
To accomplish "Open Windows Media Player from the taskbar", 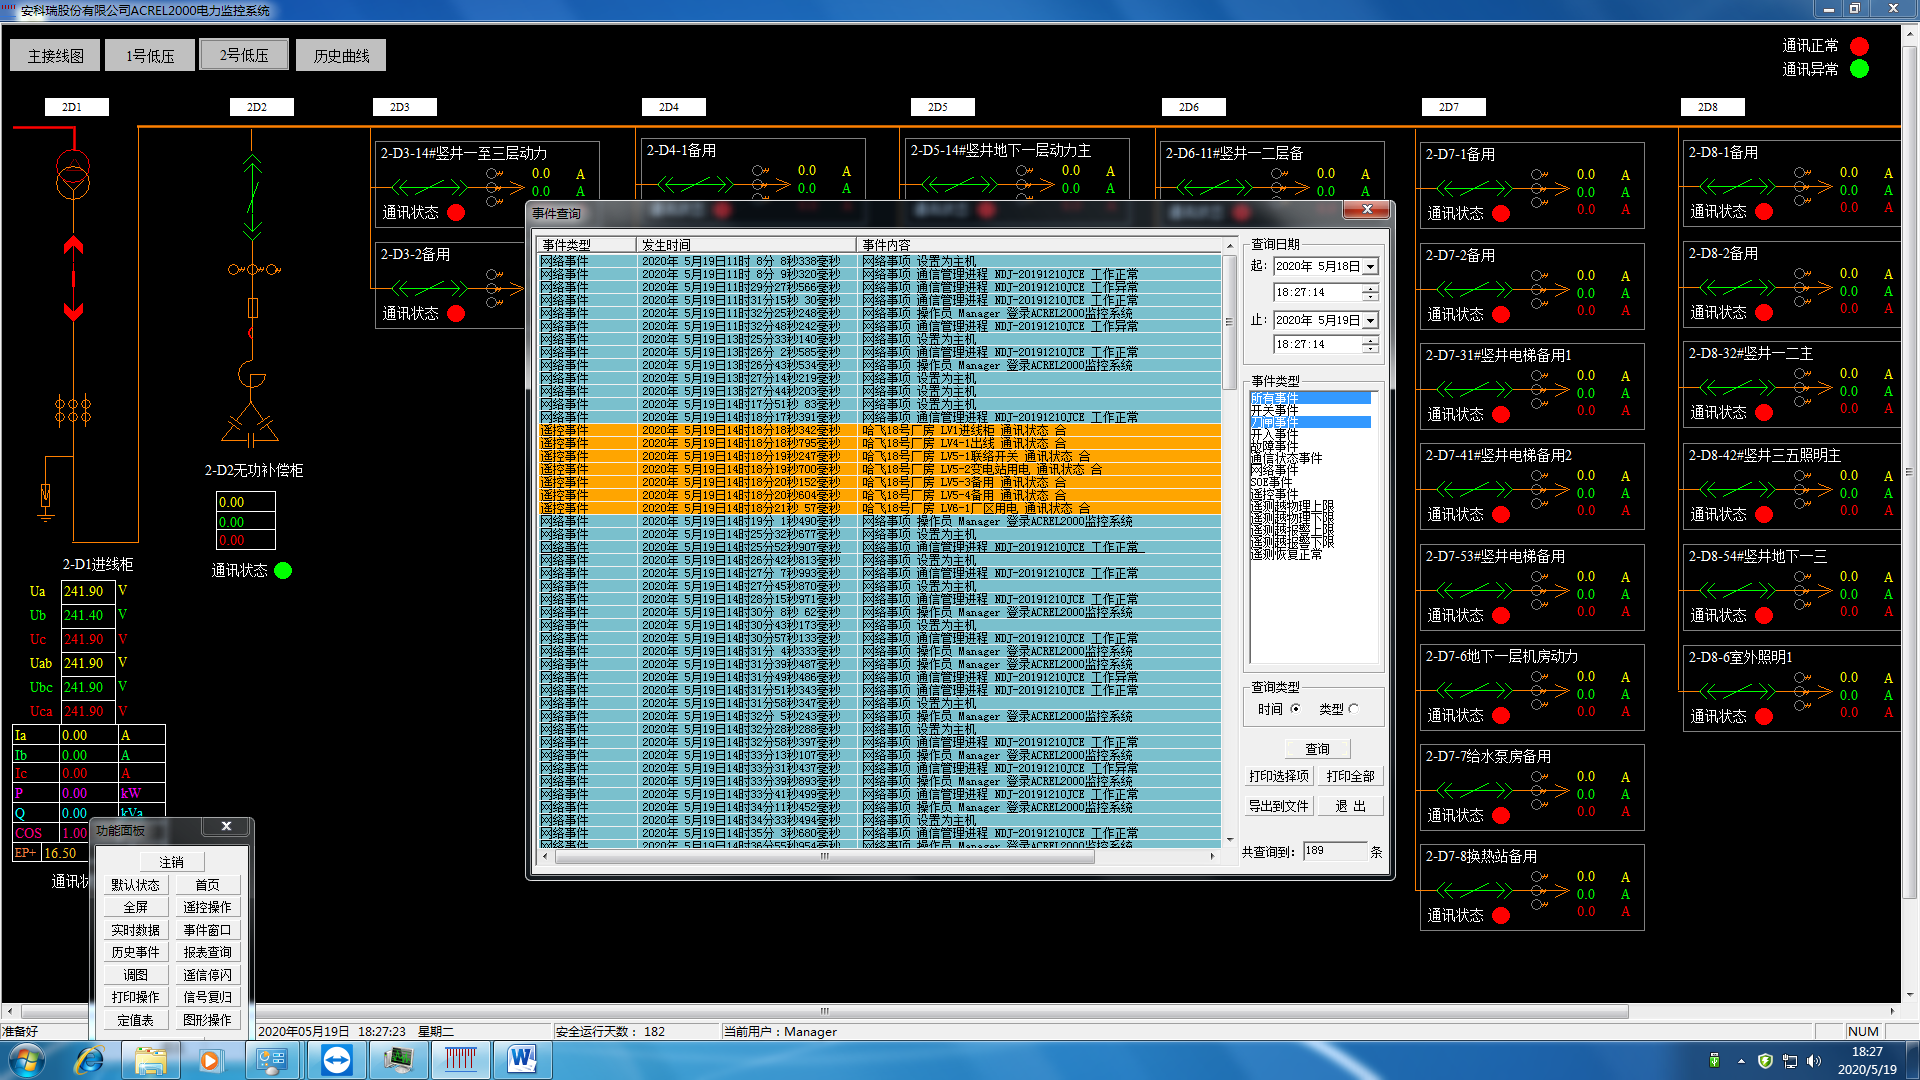I will 210,1060.
